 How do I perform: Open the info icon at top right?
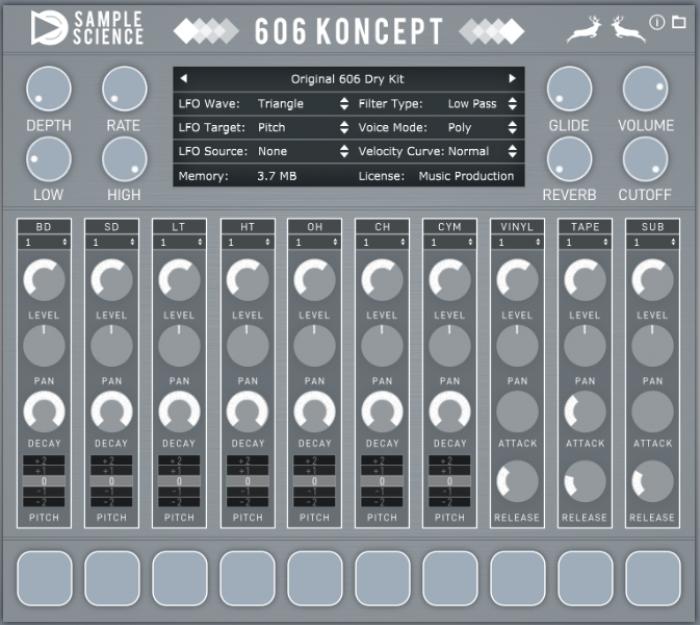point(657,22)
